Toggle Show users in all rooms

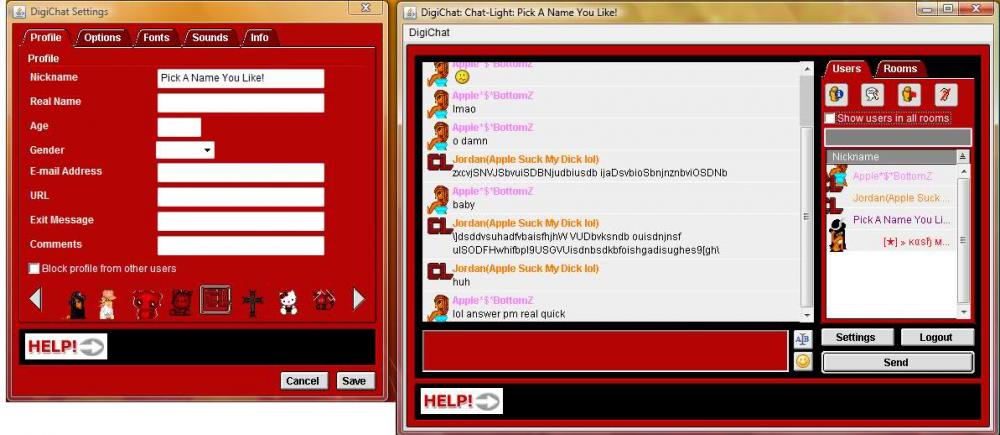[x=830, y=118]
